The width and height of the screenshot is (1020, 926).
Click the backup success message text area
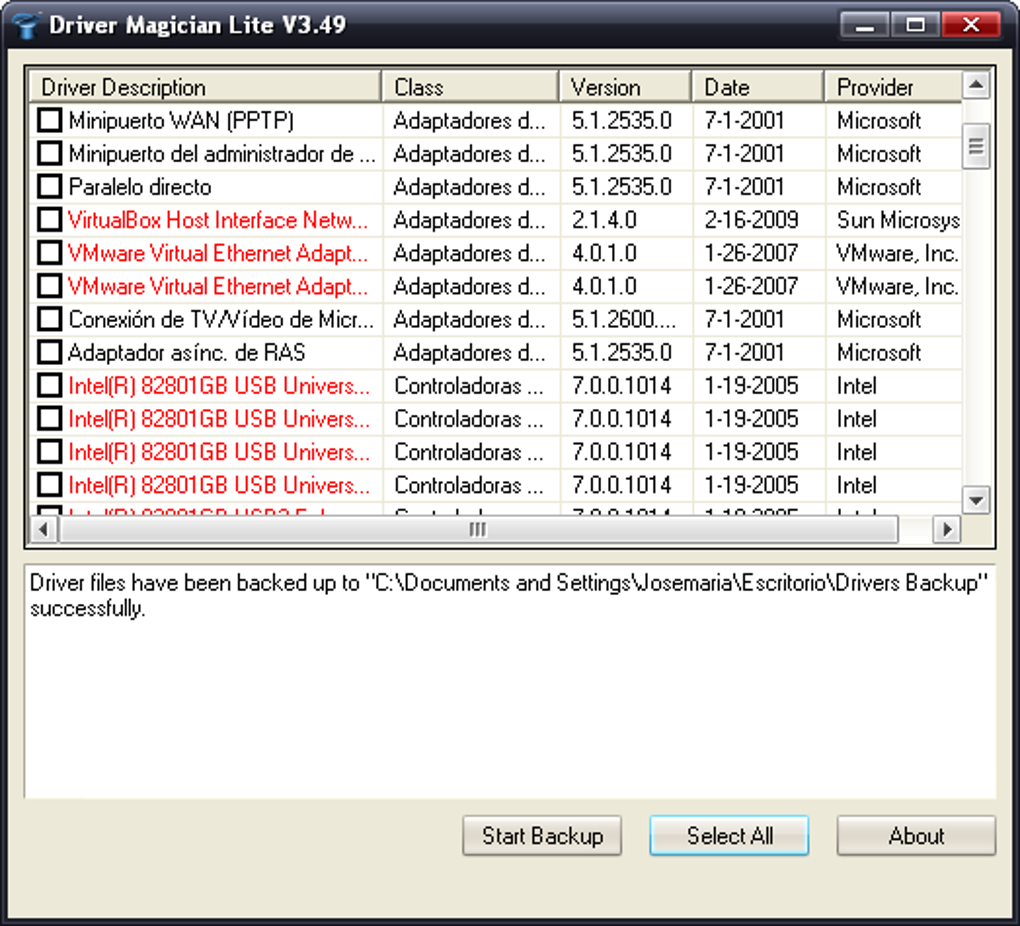[510, 681]
